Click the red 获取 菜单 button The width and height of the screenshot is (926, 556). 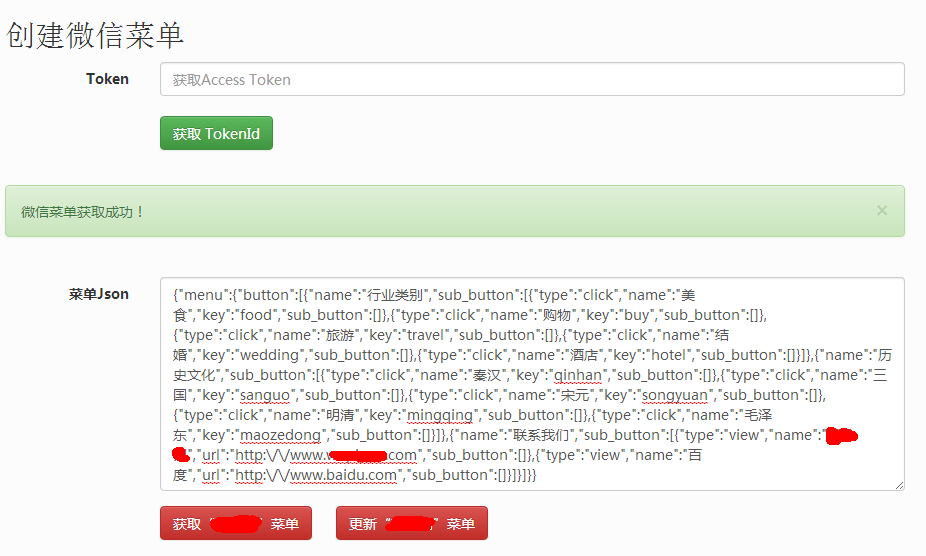point(236,524)
